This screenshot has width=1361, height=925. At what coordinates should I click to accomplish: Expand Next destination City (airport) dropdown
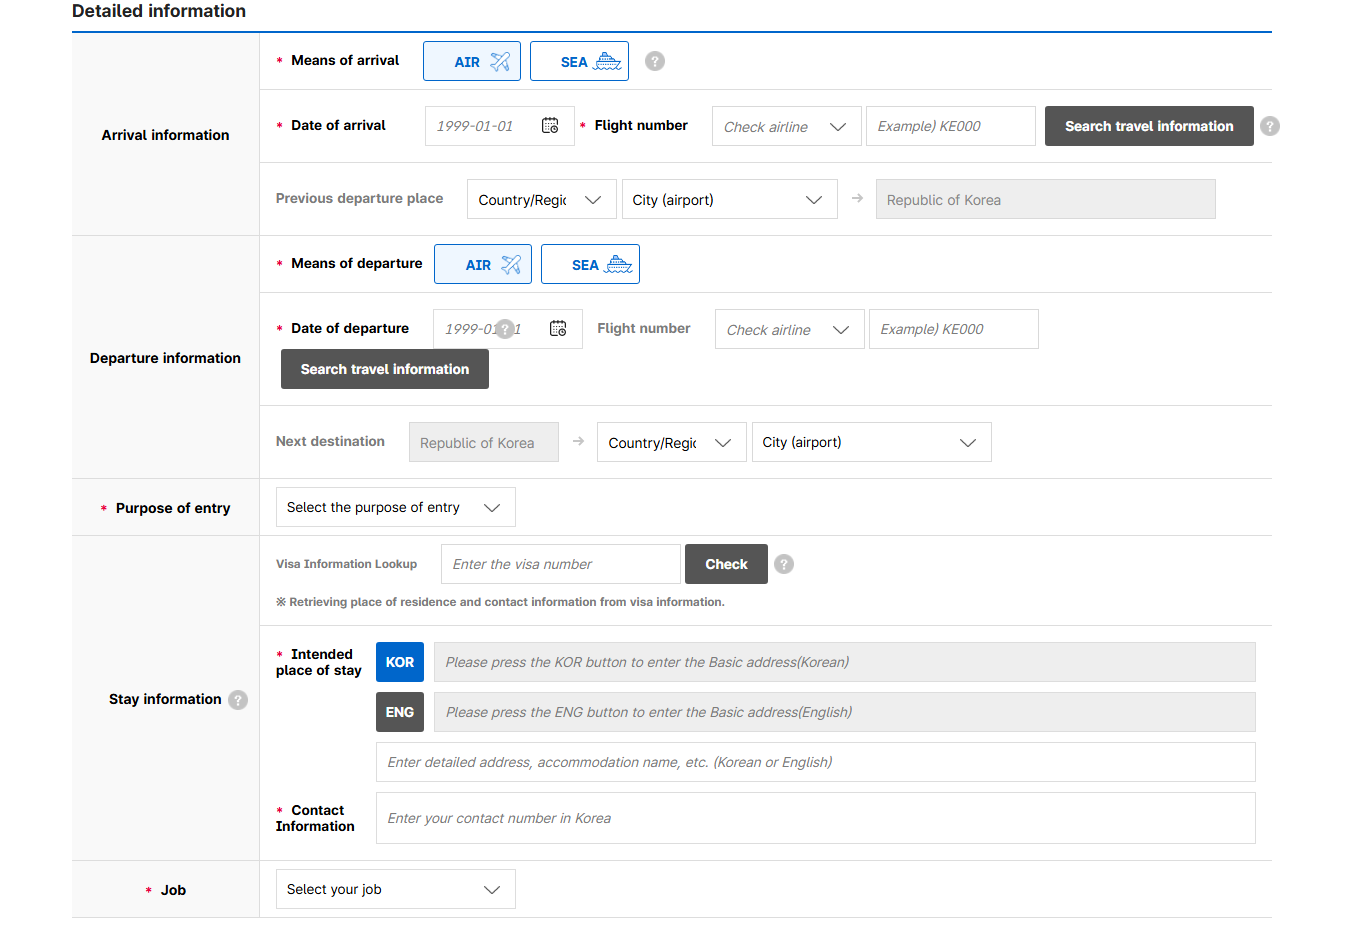[x=871, y=442]
